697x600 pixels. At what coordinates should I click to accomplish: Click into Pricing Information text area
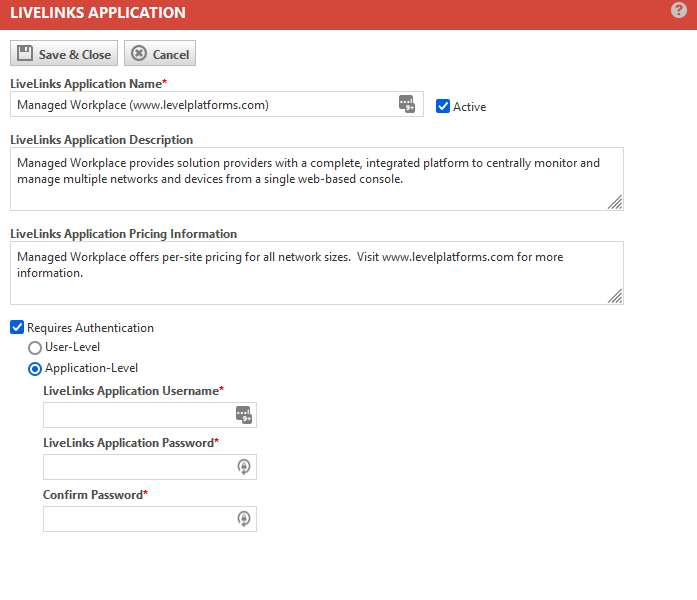click(317, 273)
